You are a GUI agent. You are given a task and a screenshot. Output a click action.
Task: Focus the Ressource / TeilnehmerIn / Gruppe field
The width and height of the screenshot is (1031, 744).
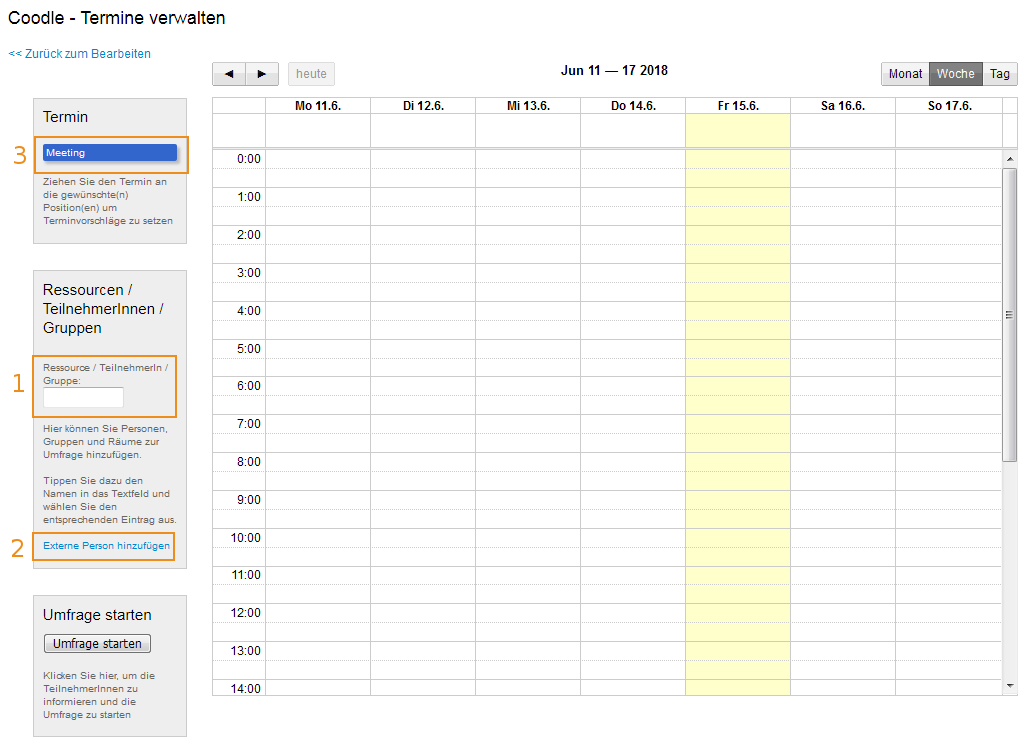pos(83,397)
